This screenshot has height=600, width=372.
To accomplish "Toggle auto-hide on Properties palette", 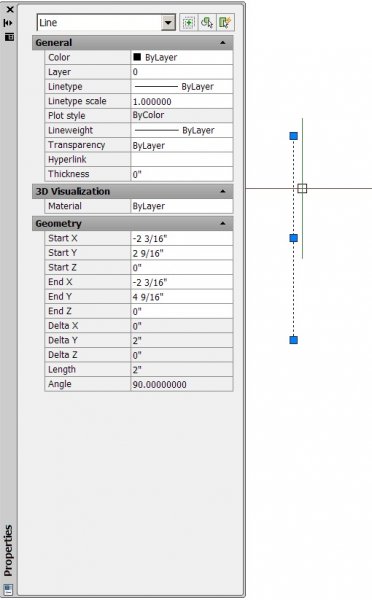I will point(8,23).
